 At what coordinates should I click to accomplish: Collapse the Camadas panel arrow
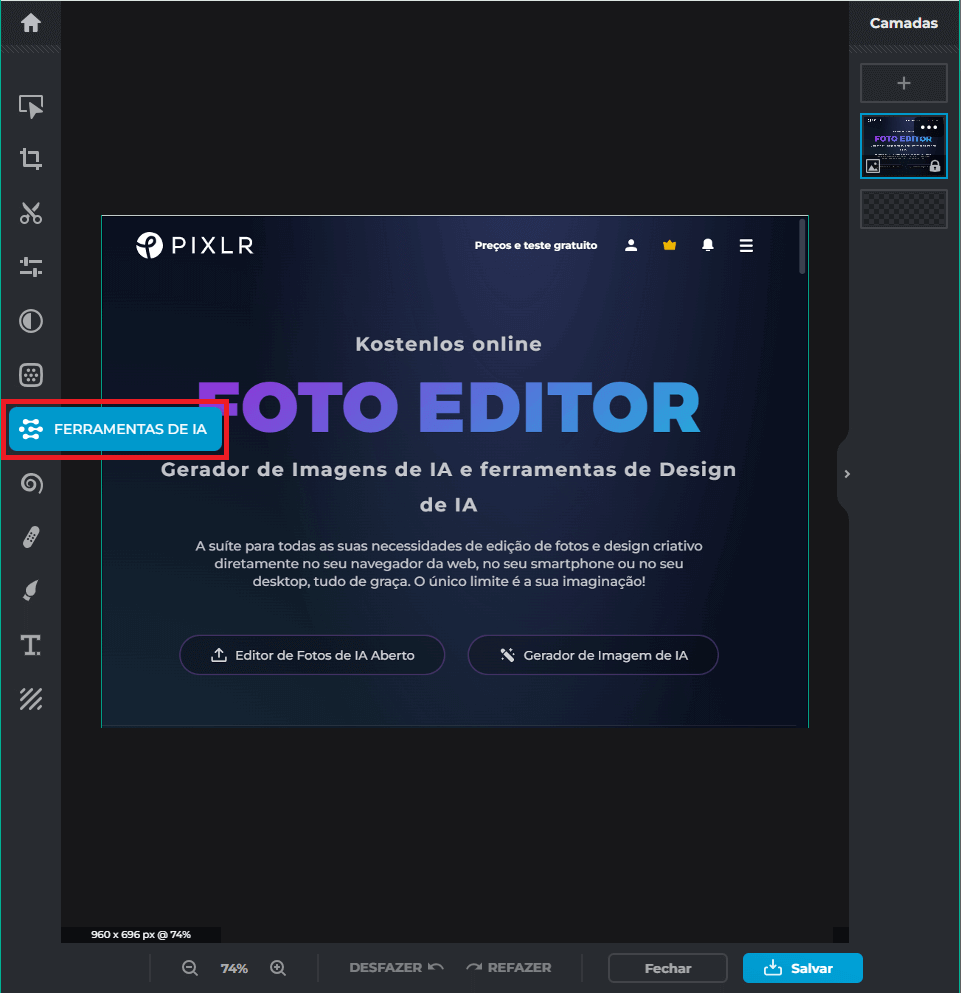846,474
